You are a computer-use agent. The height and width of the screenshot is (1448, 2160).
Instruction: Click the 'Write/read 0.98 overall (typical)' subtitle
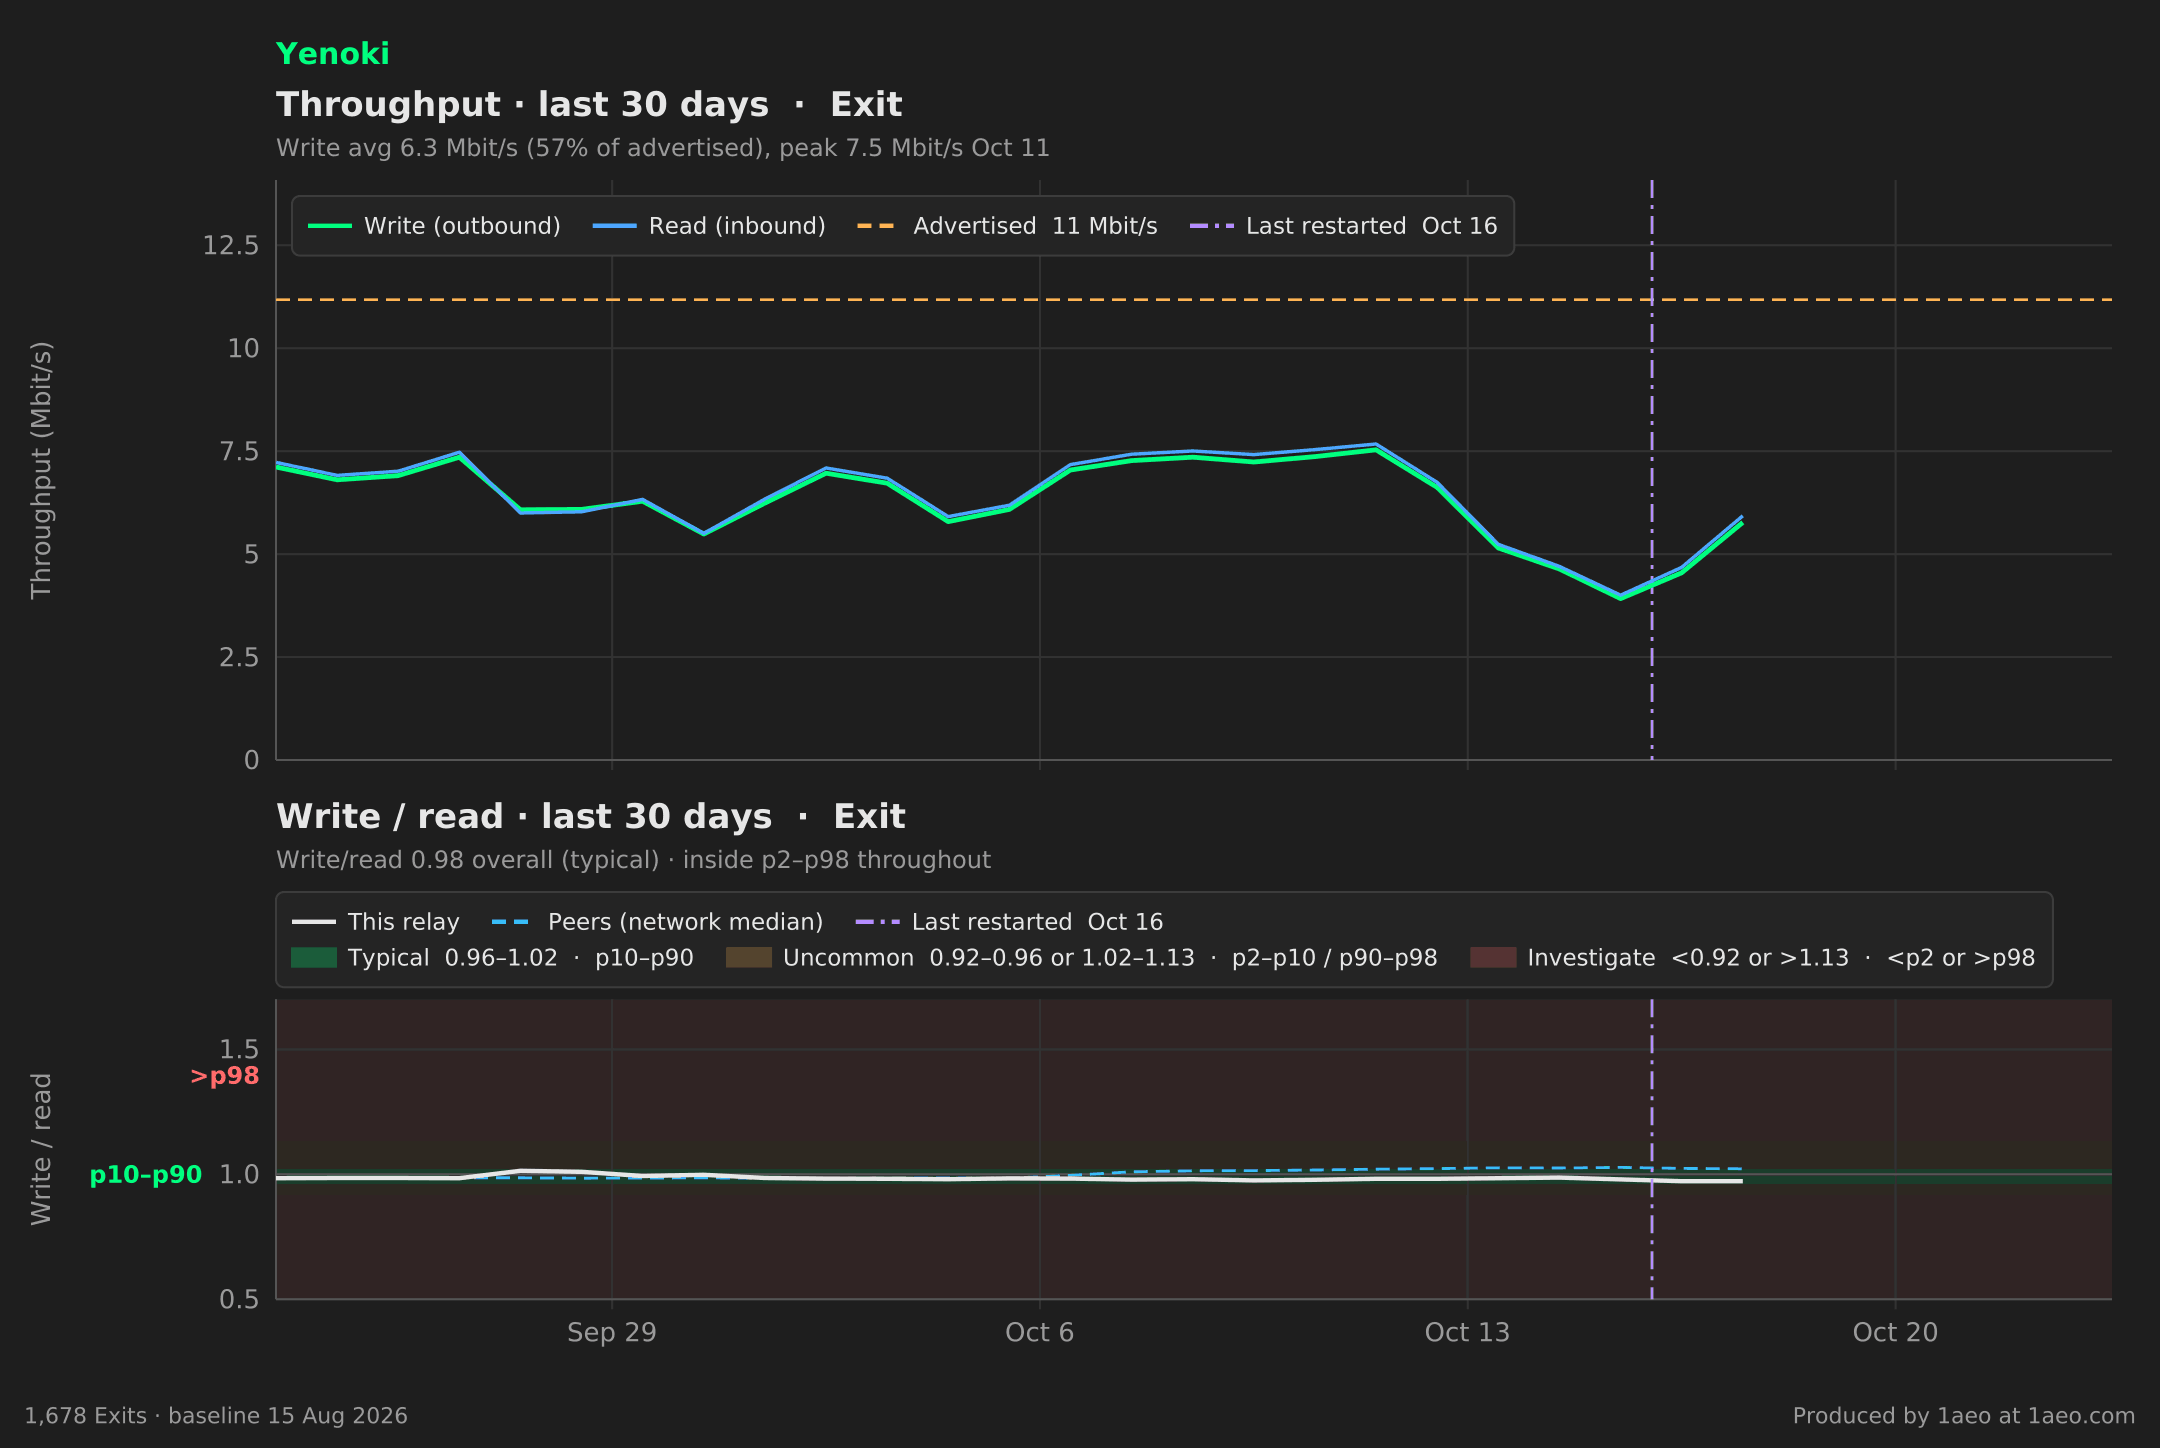click(633, 860)
